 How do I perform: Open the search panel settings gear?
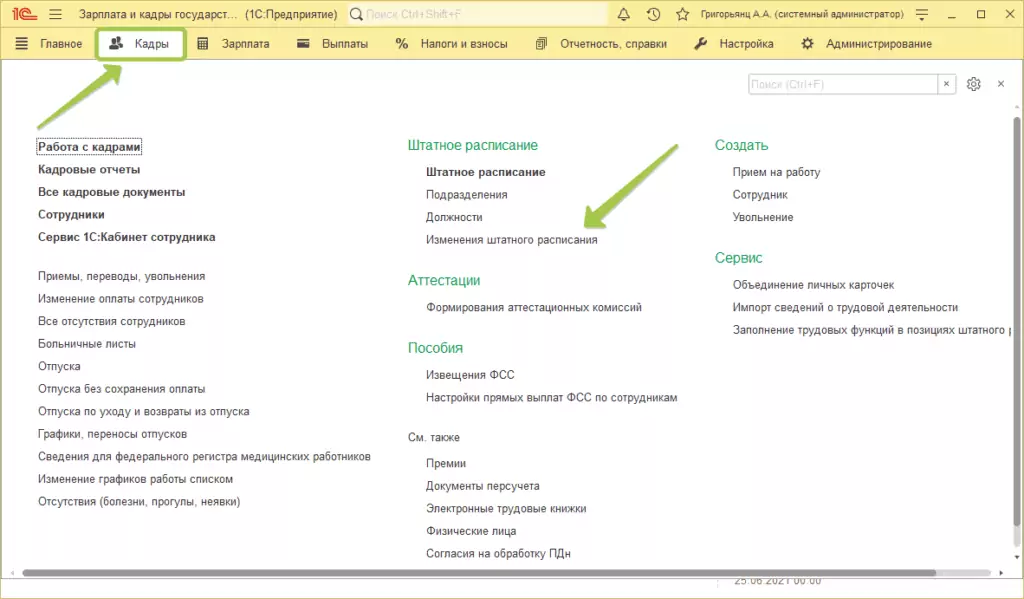tap(974, 85)
